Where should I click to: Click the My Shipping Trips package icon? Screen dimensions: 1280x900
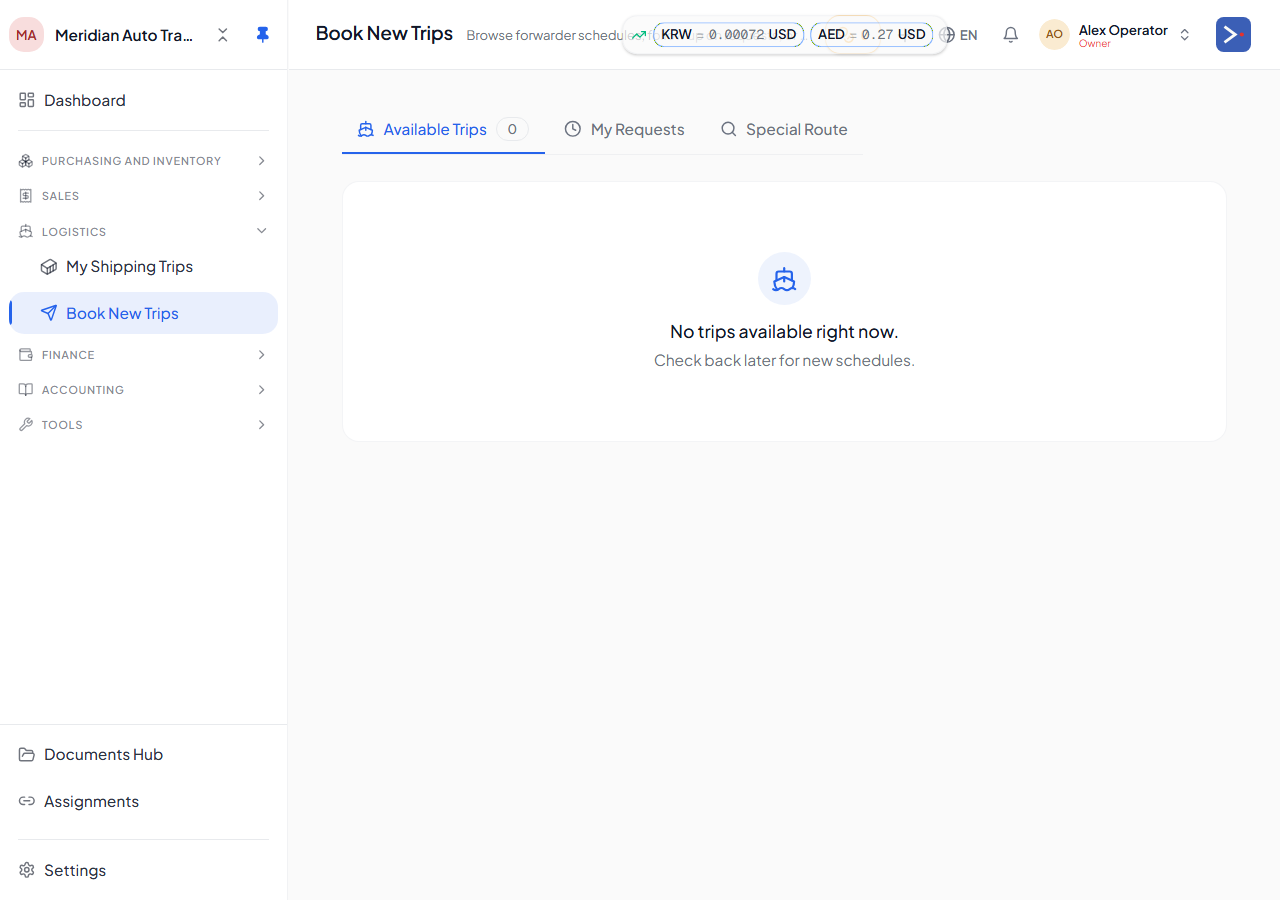pos(49,267)
